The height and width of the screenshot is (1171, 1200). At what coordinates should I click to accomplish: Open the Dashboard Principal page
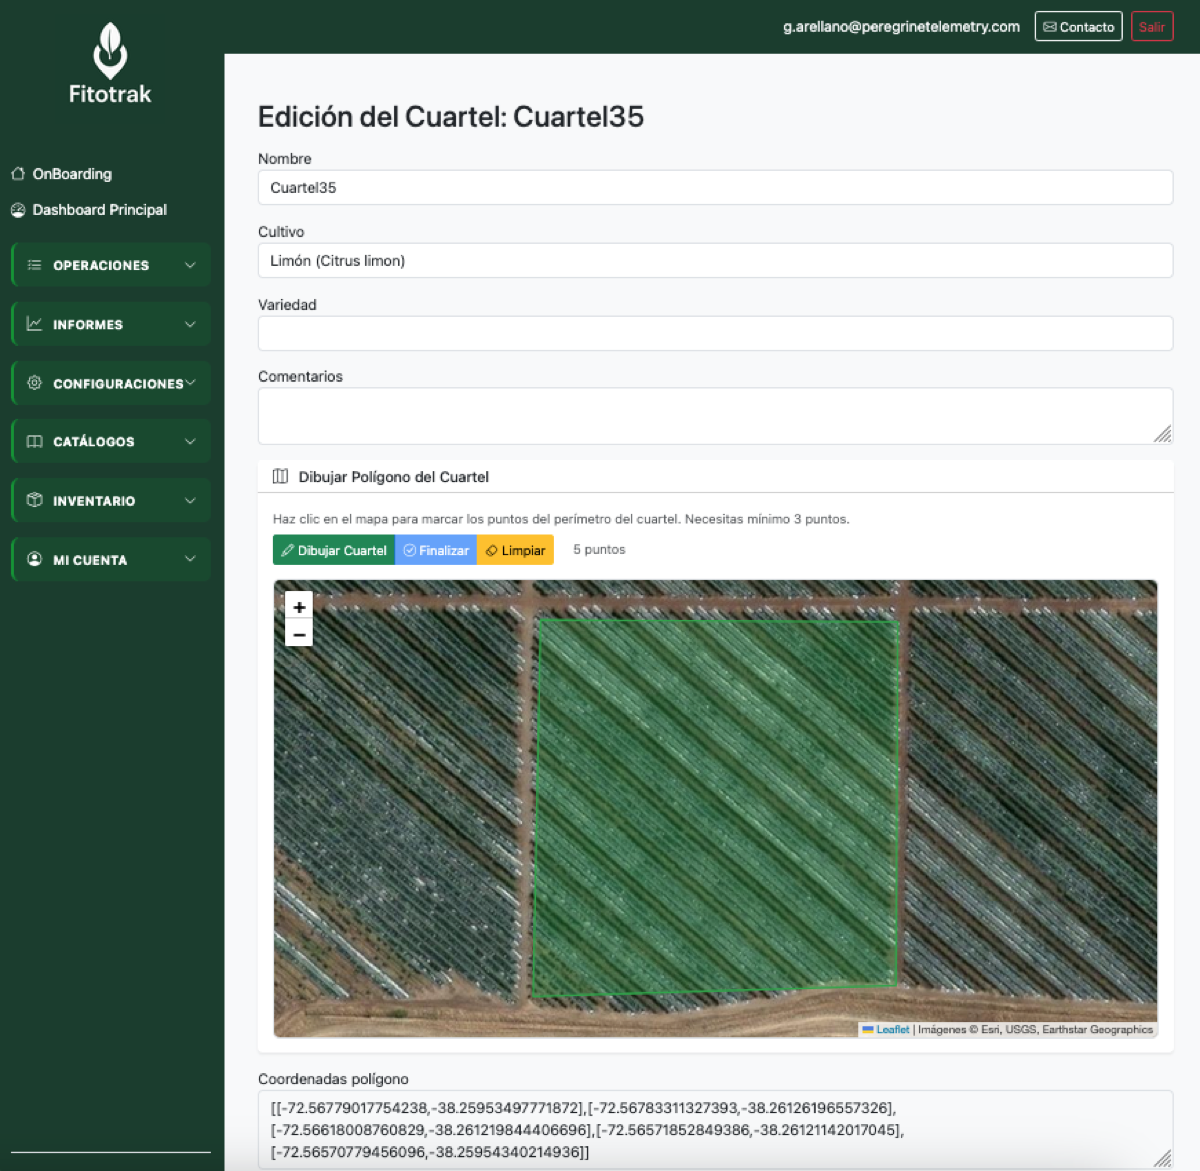tap(99, 210)
